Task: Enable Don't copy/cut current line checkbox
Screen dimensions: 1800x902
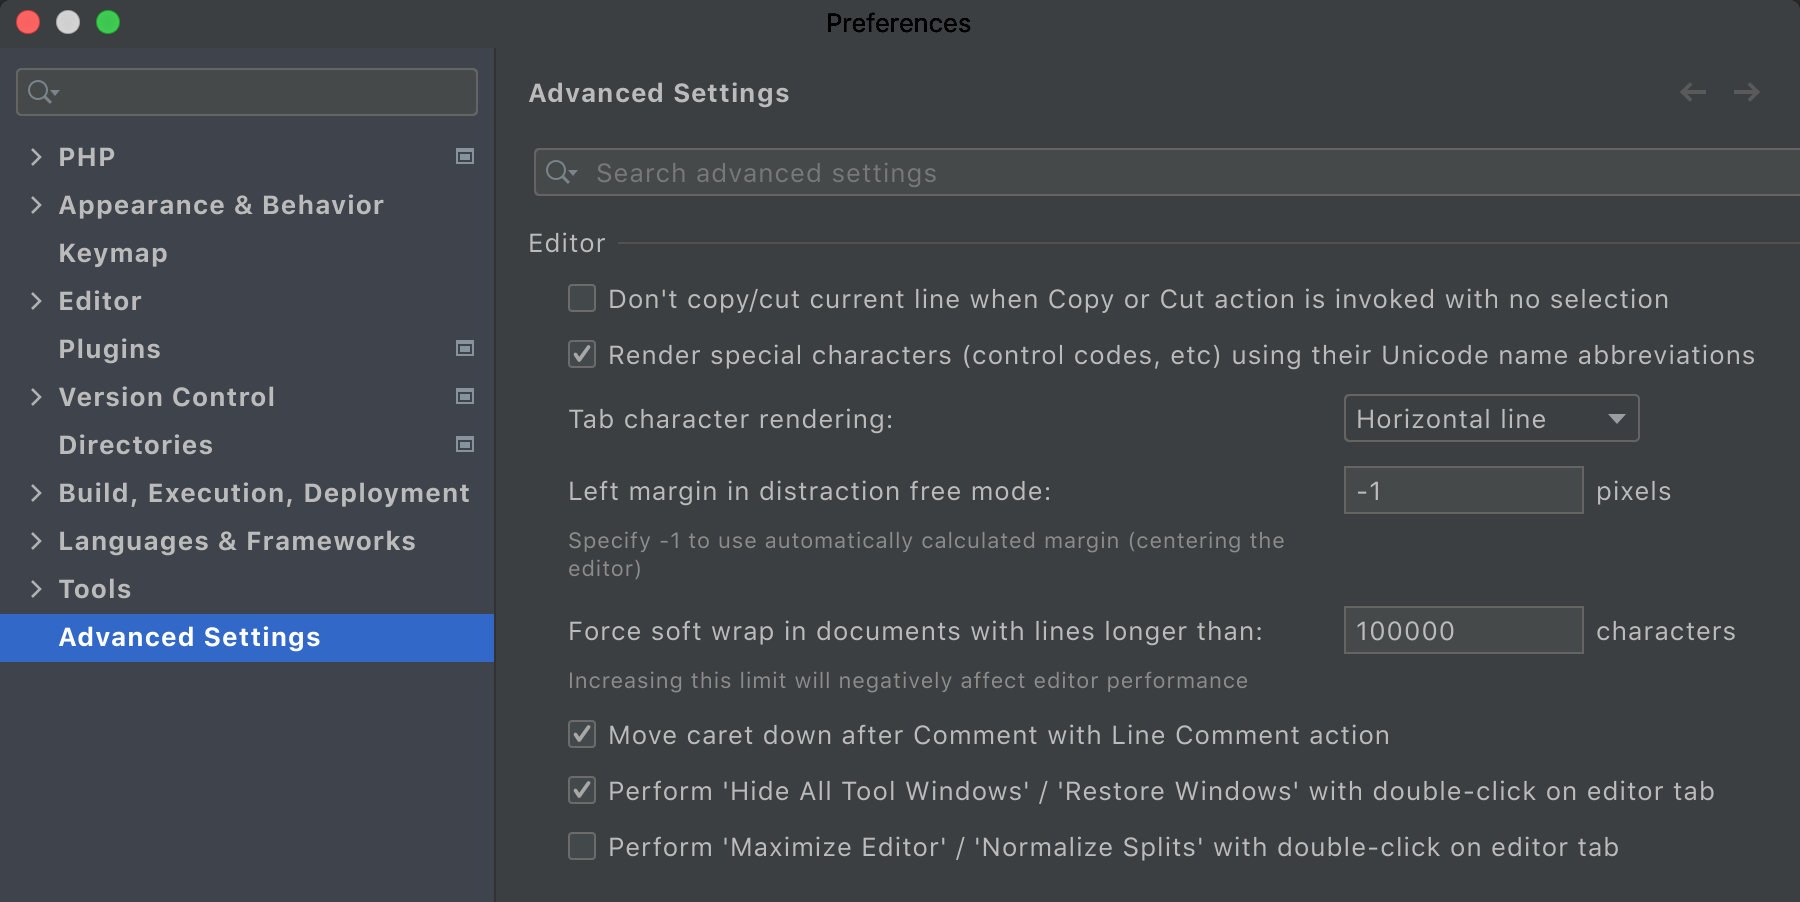Action: pos(582,298)
